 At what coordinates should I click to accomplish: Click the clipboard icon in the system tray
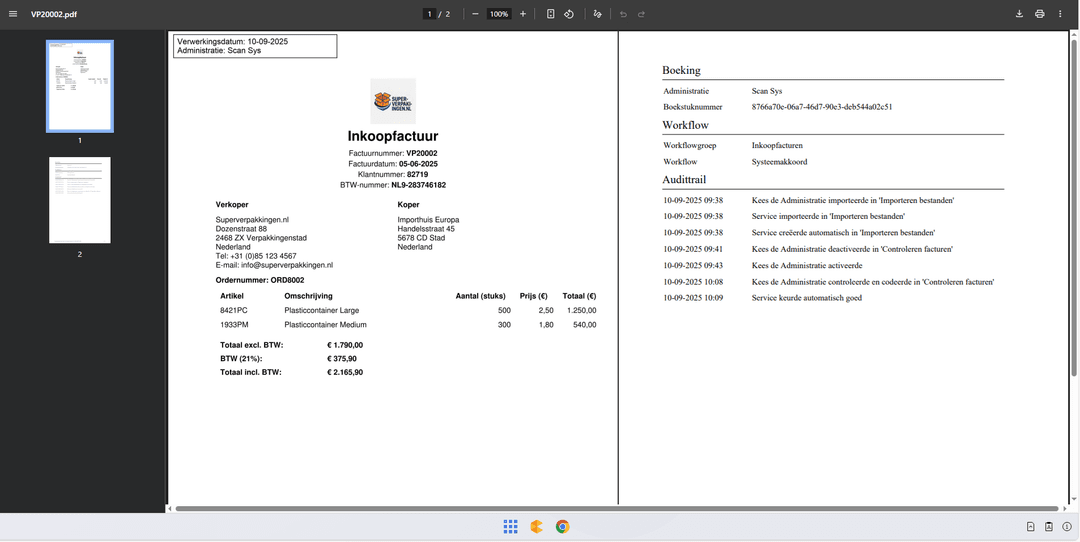(x=1049, y=527)
